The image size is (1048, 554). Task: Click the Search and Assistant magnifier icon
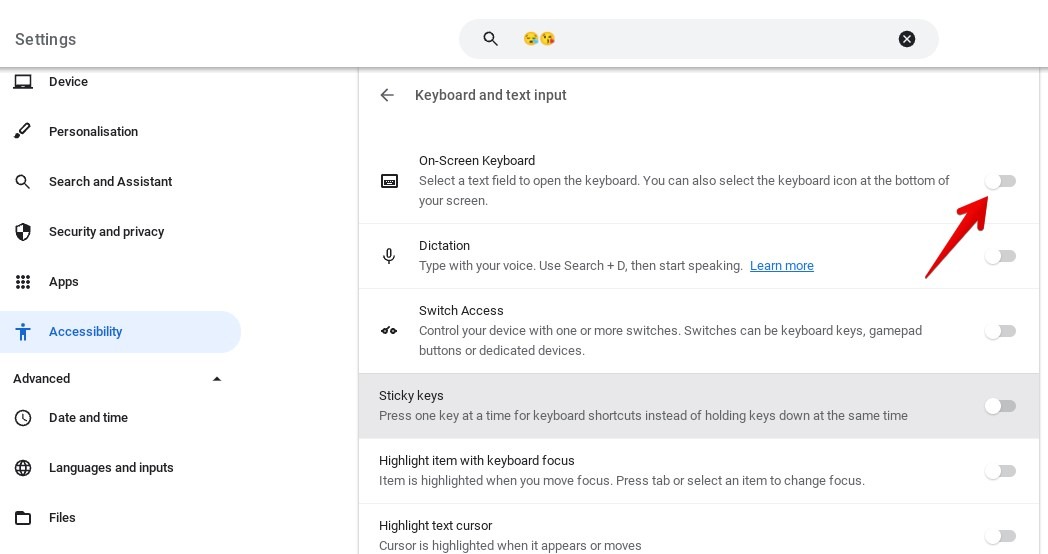23,182
